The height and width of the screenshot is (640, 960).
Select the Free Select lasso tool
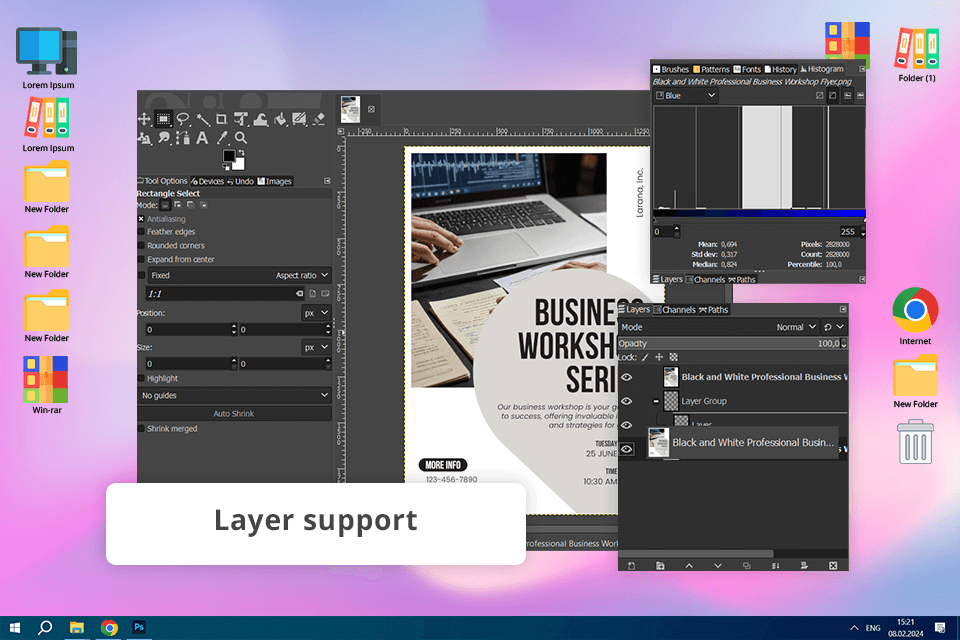(182, 119)
